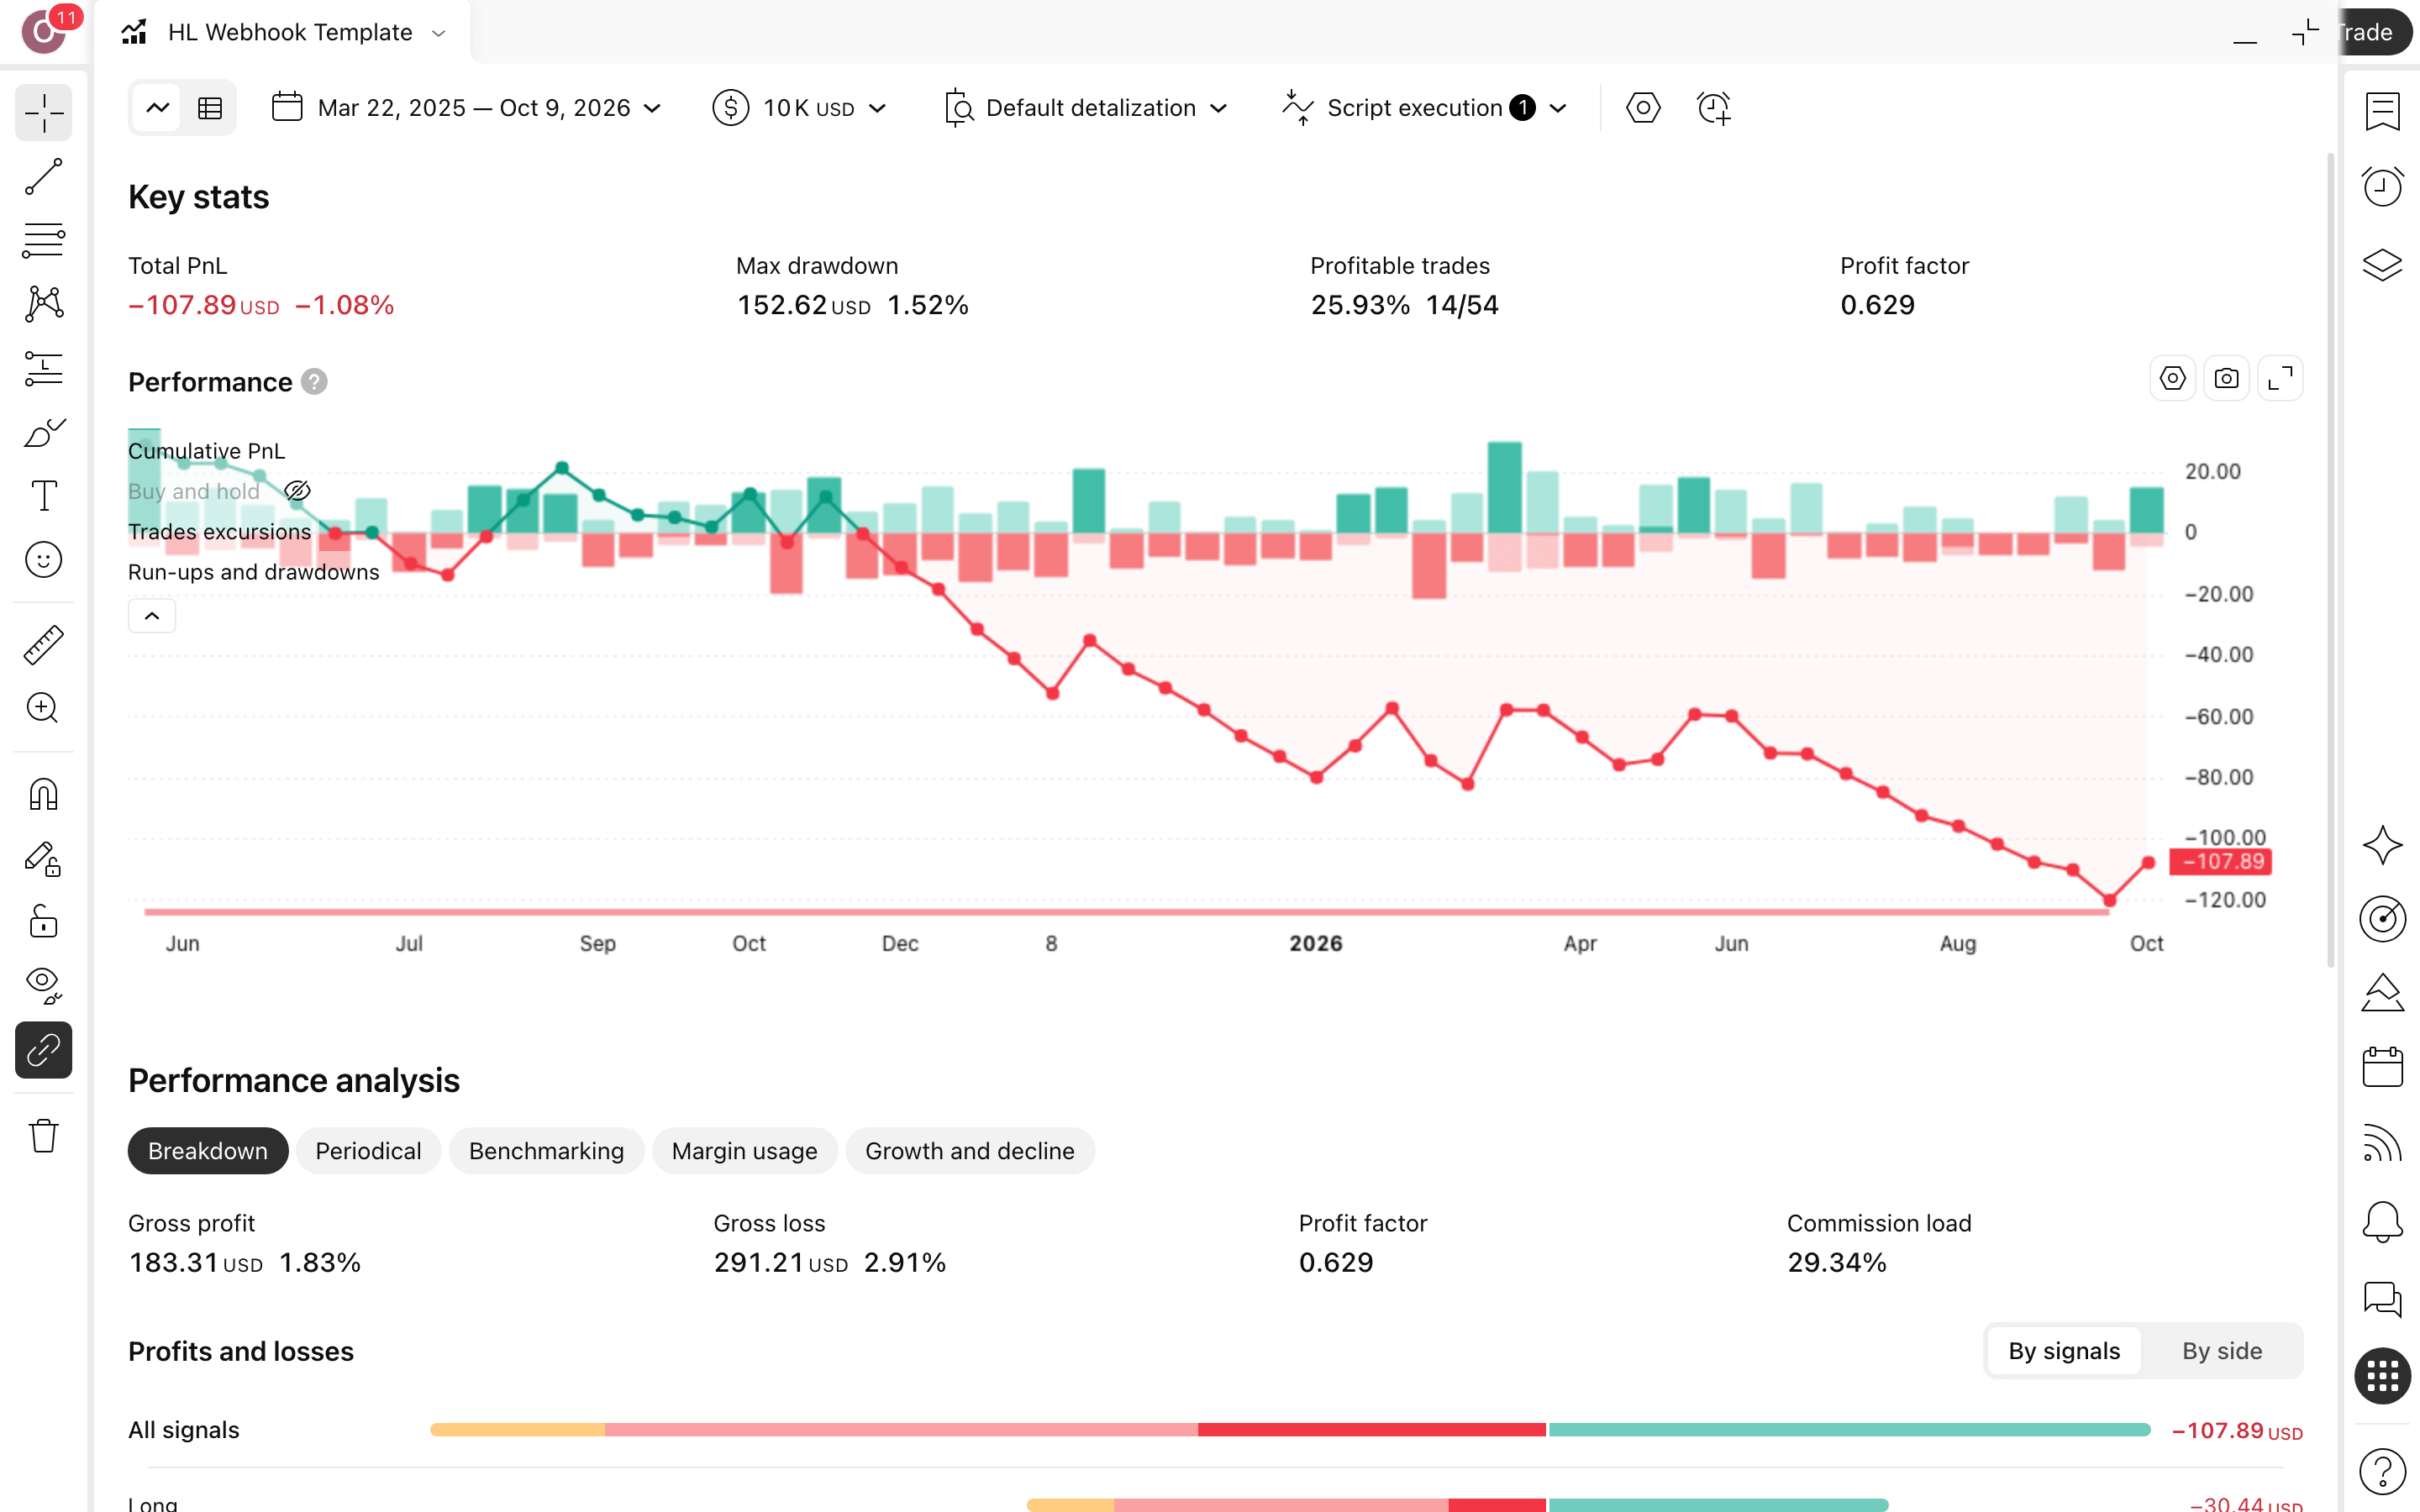Toggle Run-ups and drawdowns legend item
The height and width of the screenshot is (1512, 2420).
[x=253, y=572]
